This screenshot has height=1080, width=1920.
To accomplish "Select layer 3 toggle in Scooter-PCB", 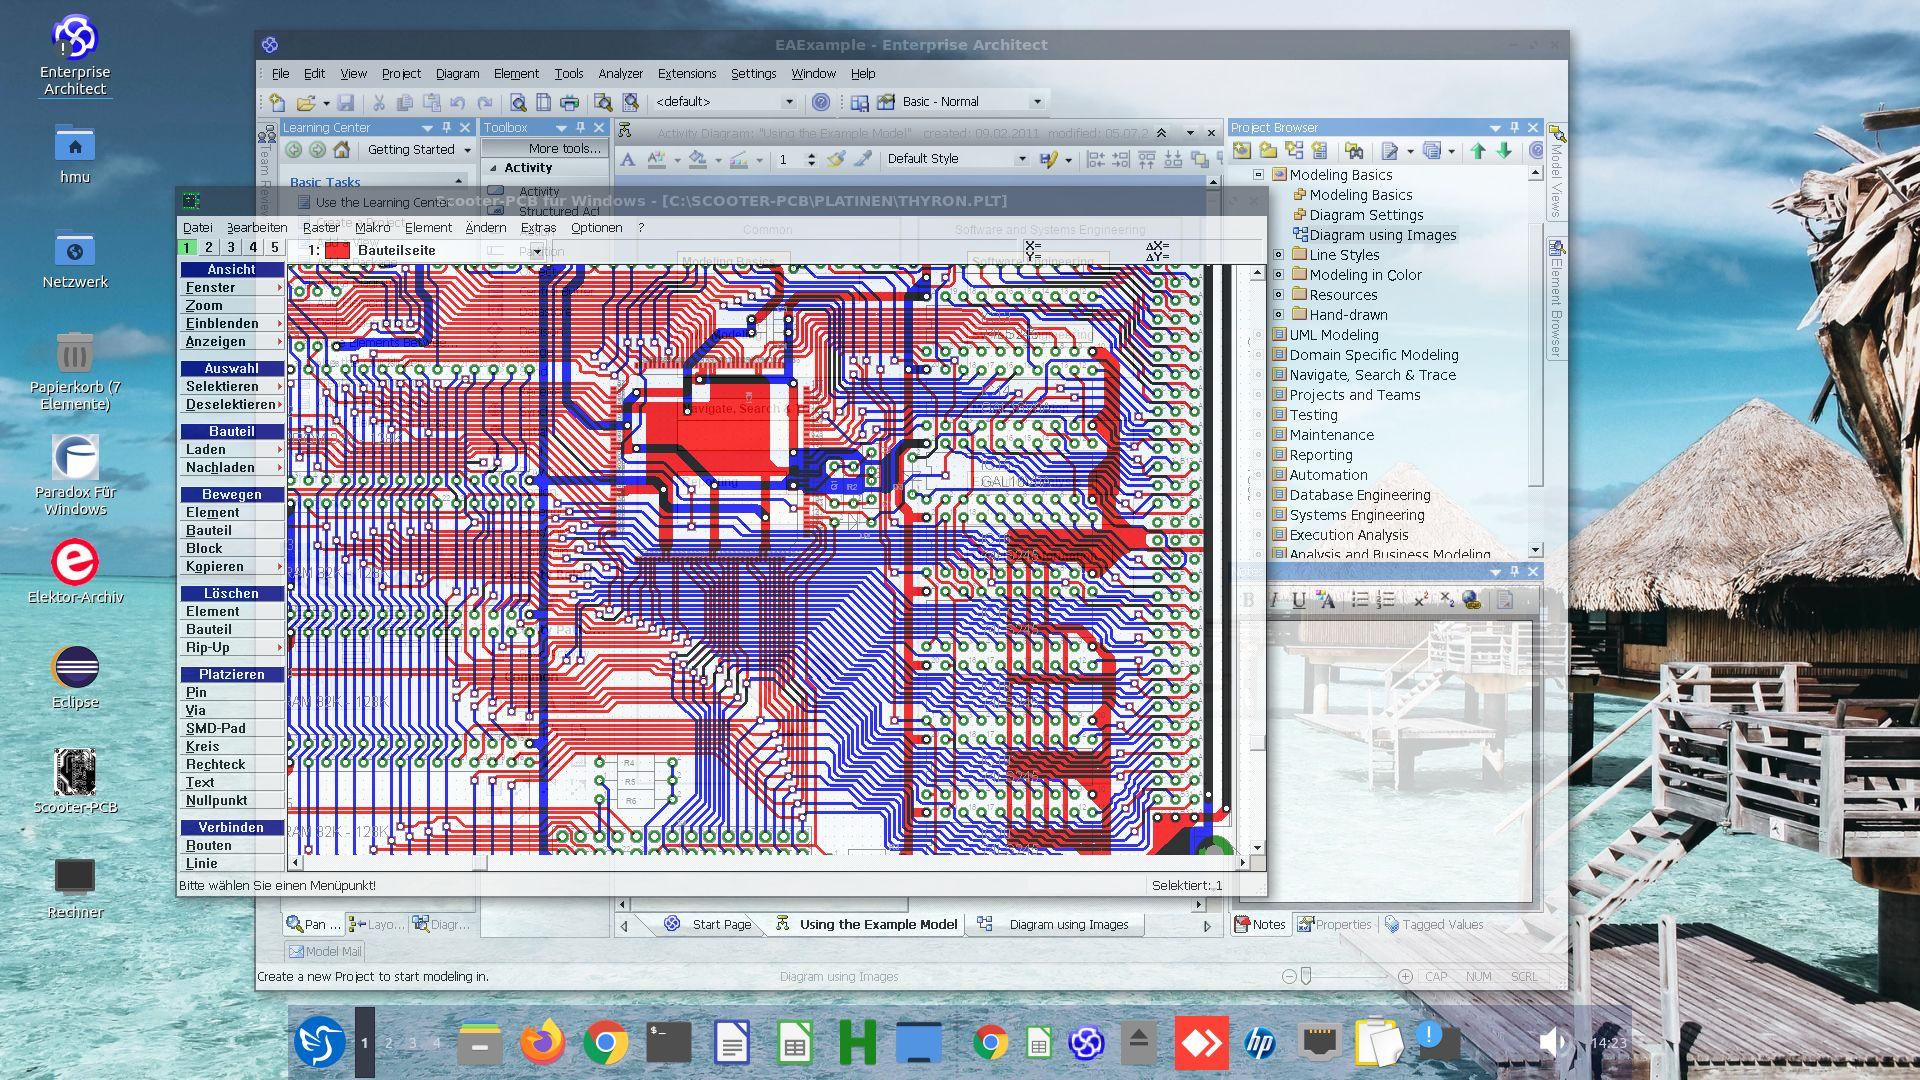I will 231,248.
